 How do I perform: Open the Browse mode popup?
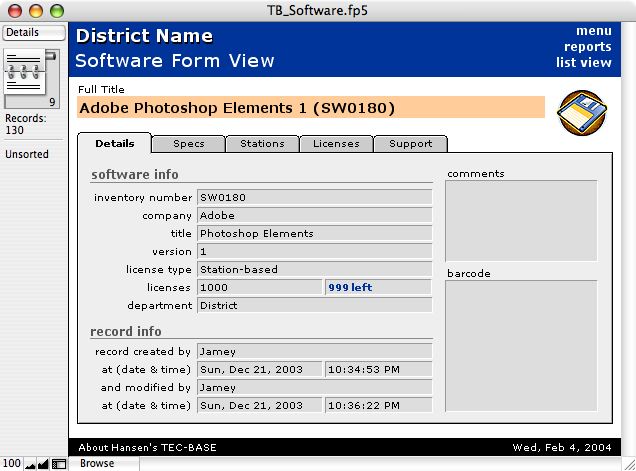pos(104,463)
